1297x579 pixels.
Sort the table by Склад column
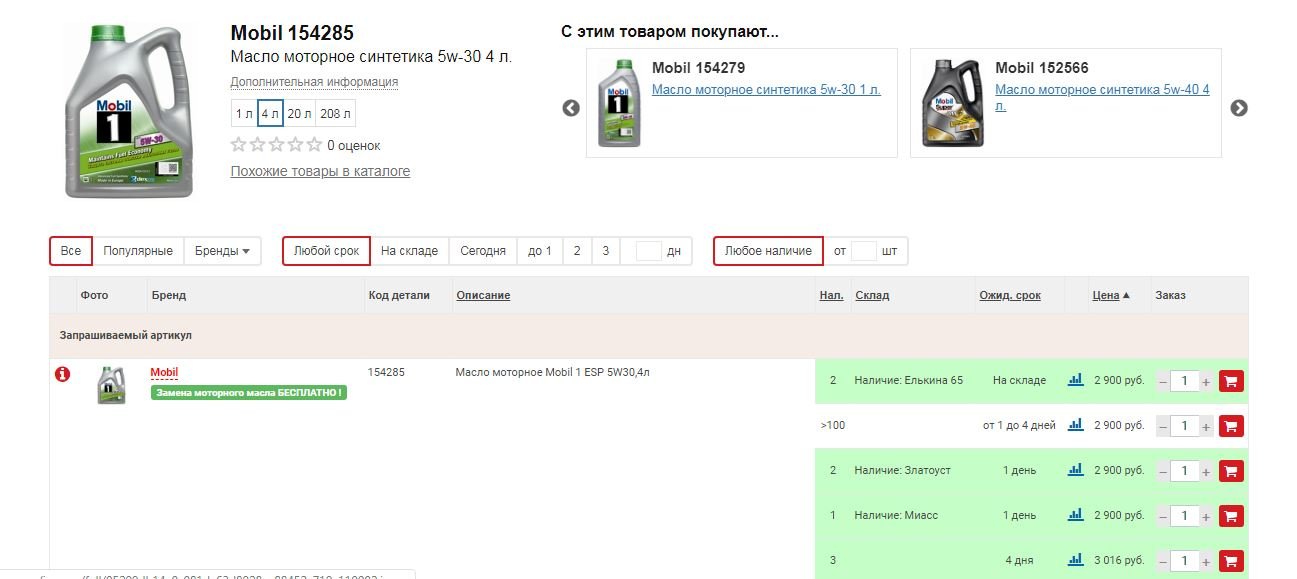872,295
